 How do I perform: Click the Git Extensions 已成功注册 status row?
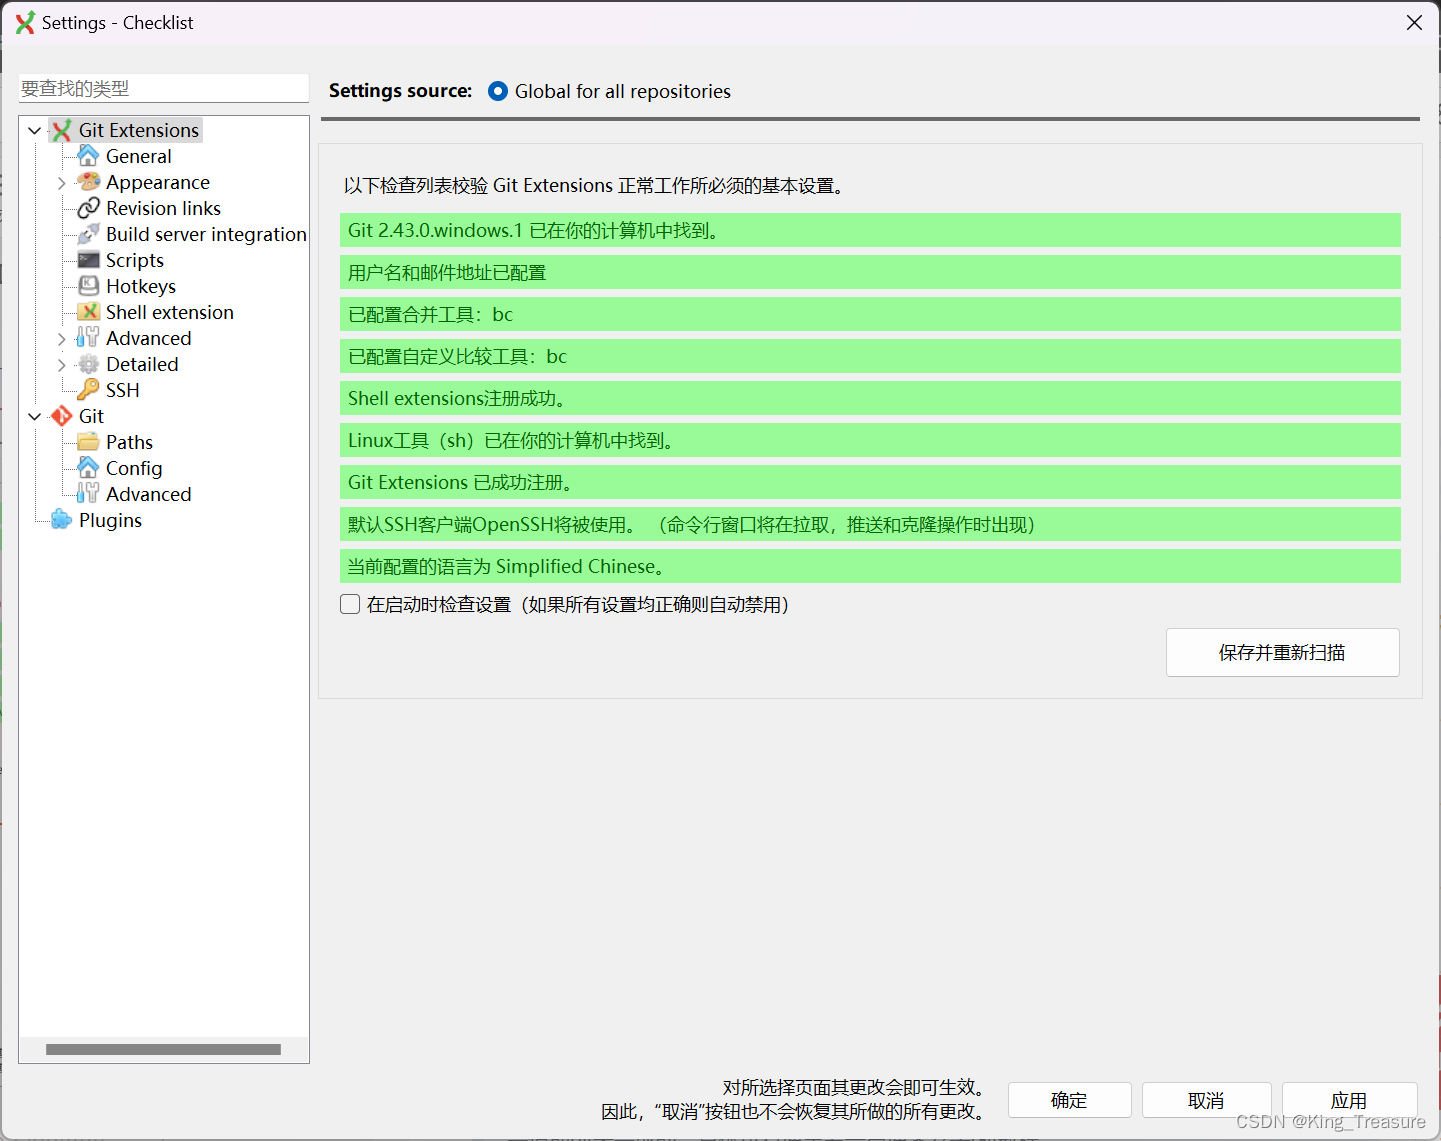pos(870,482)
